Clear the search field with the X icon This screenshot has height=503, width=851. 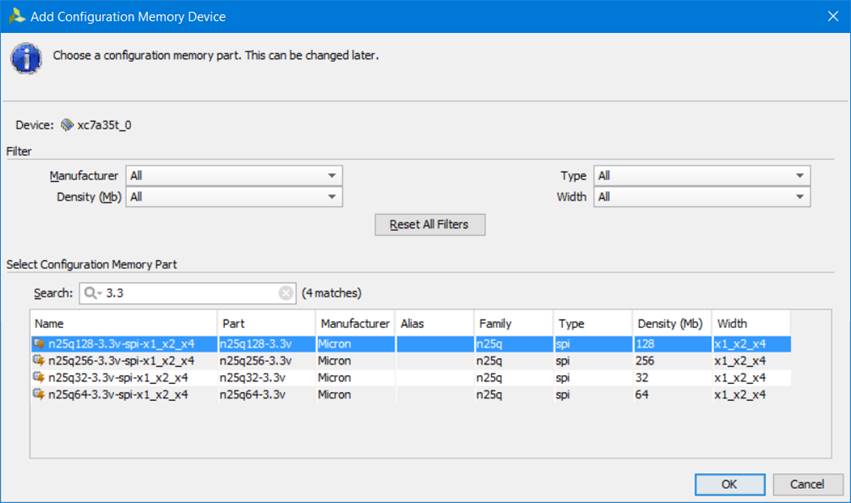[x=286, y=293]
